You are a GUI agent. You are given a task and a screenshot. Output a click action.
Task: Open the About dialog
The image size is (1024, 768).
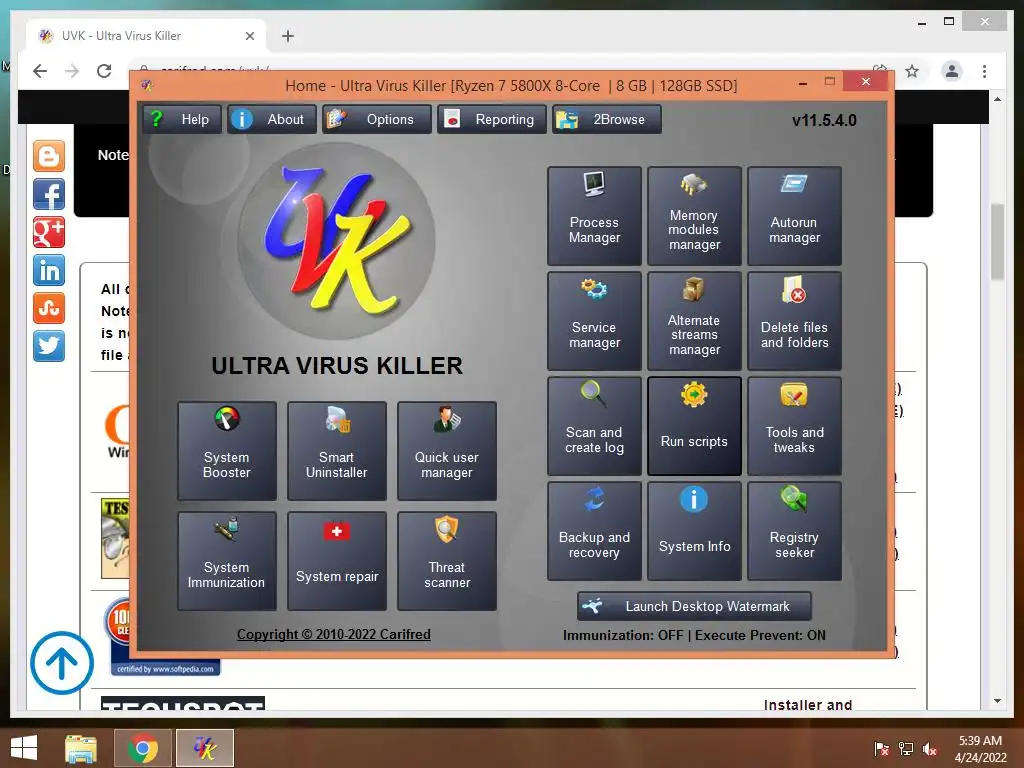coord(272,120)
